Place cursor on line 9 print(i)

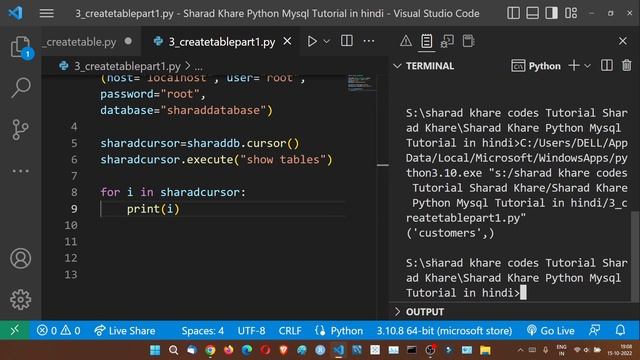[x=153, y=209]
